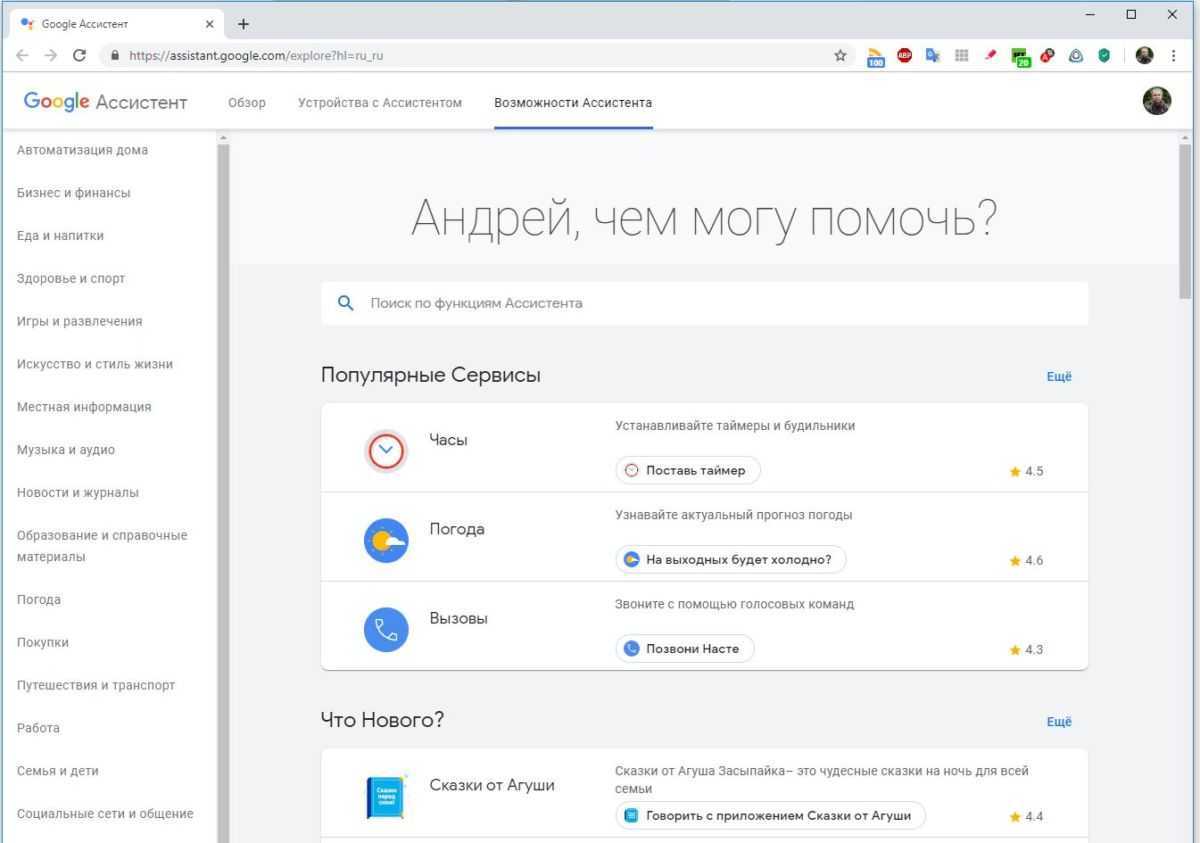The height and width of the screenshot is (843, 1200).
Task: Open the RSS feed extension with badge 100
Action: (876, 56)
